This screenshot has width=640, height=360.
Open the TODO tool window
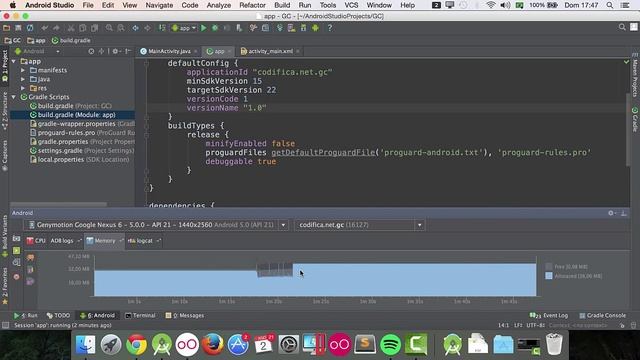tap(58, 316)
